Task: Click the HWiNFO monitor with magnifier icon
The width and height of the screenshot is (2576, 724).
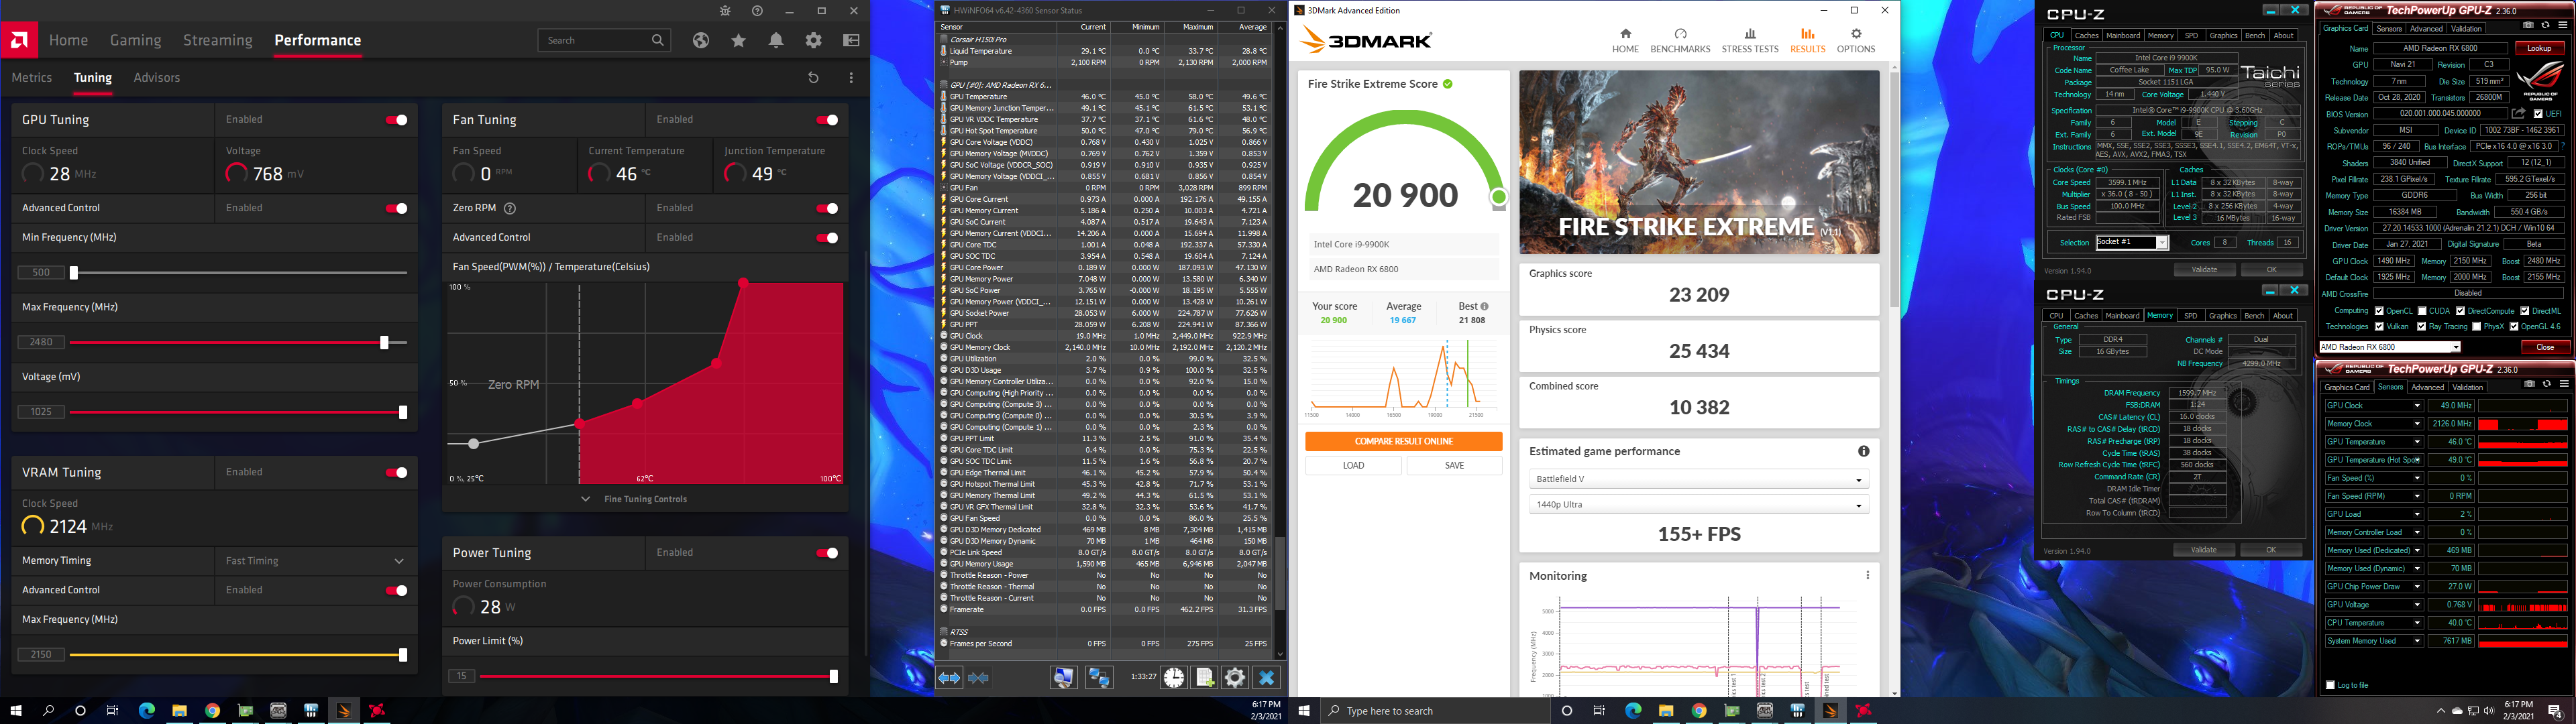Action: click(1063, 678)
